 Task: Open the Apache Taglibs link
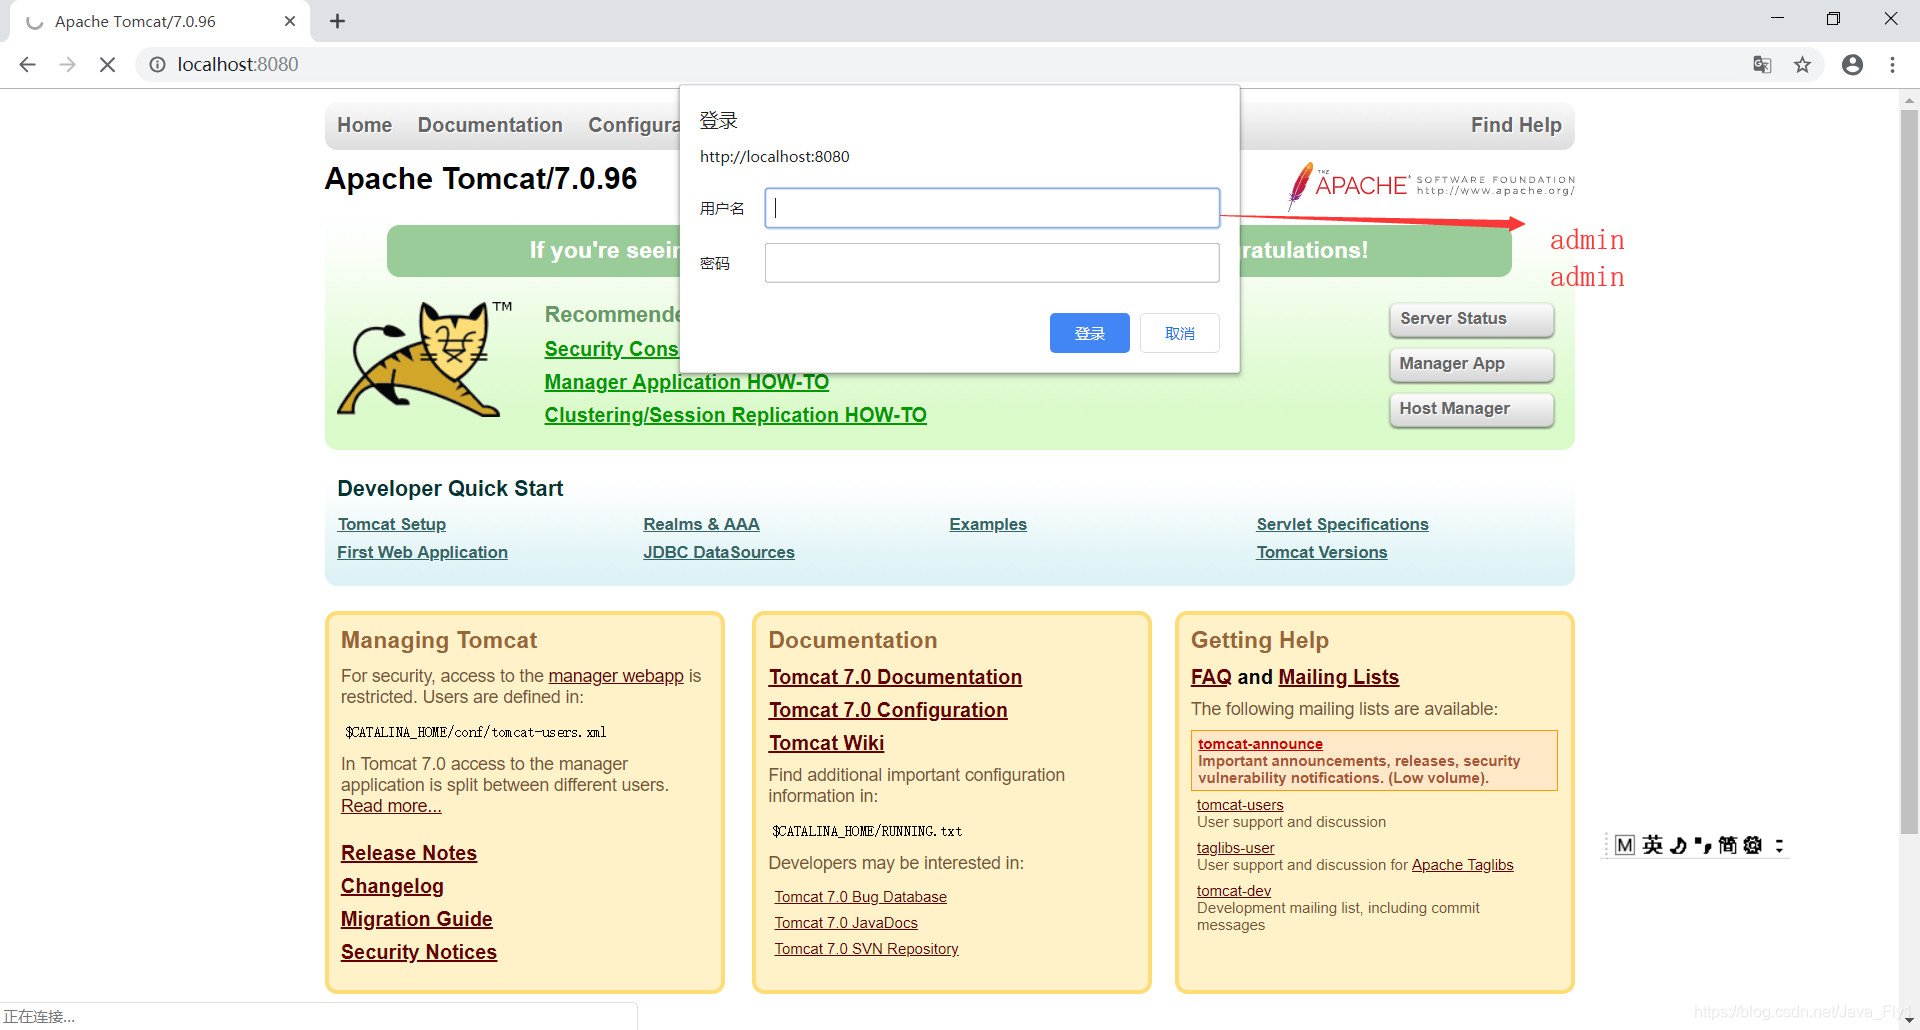click(x=1462, y=865)
